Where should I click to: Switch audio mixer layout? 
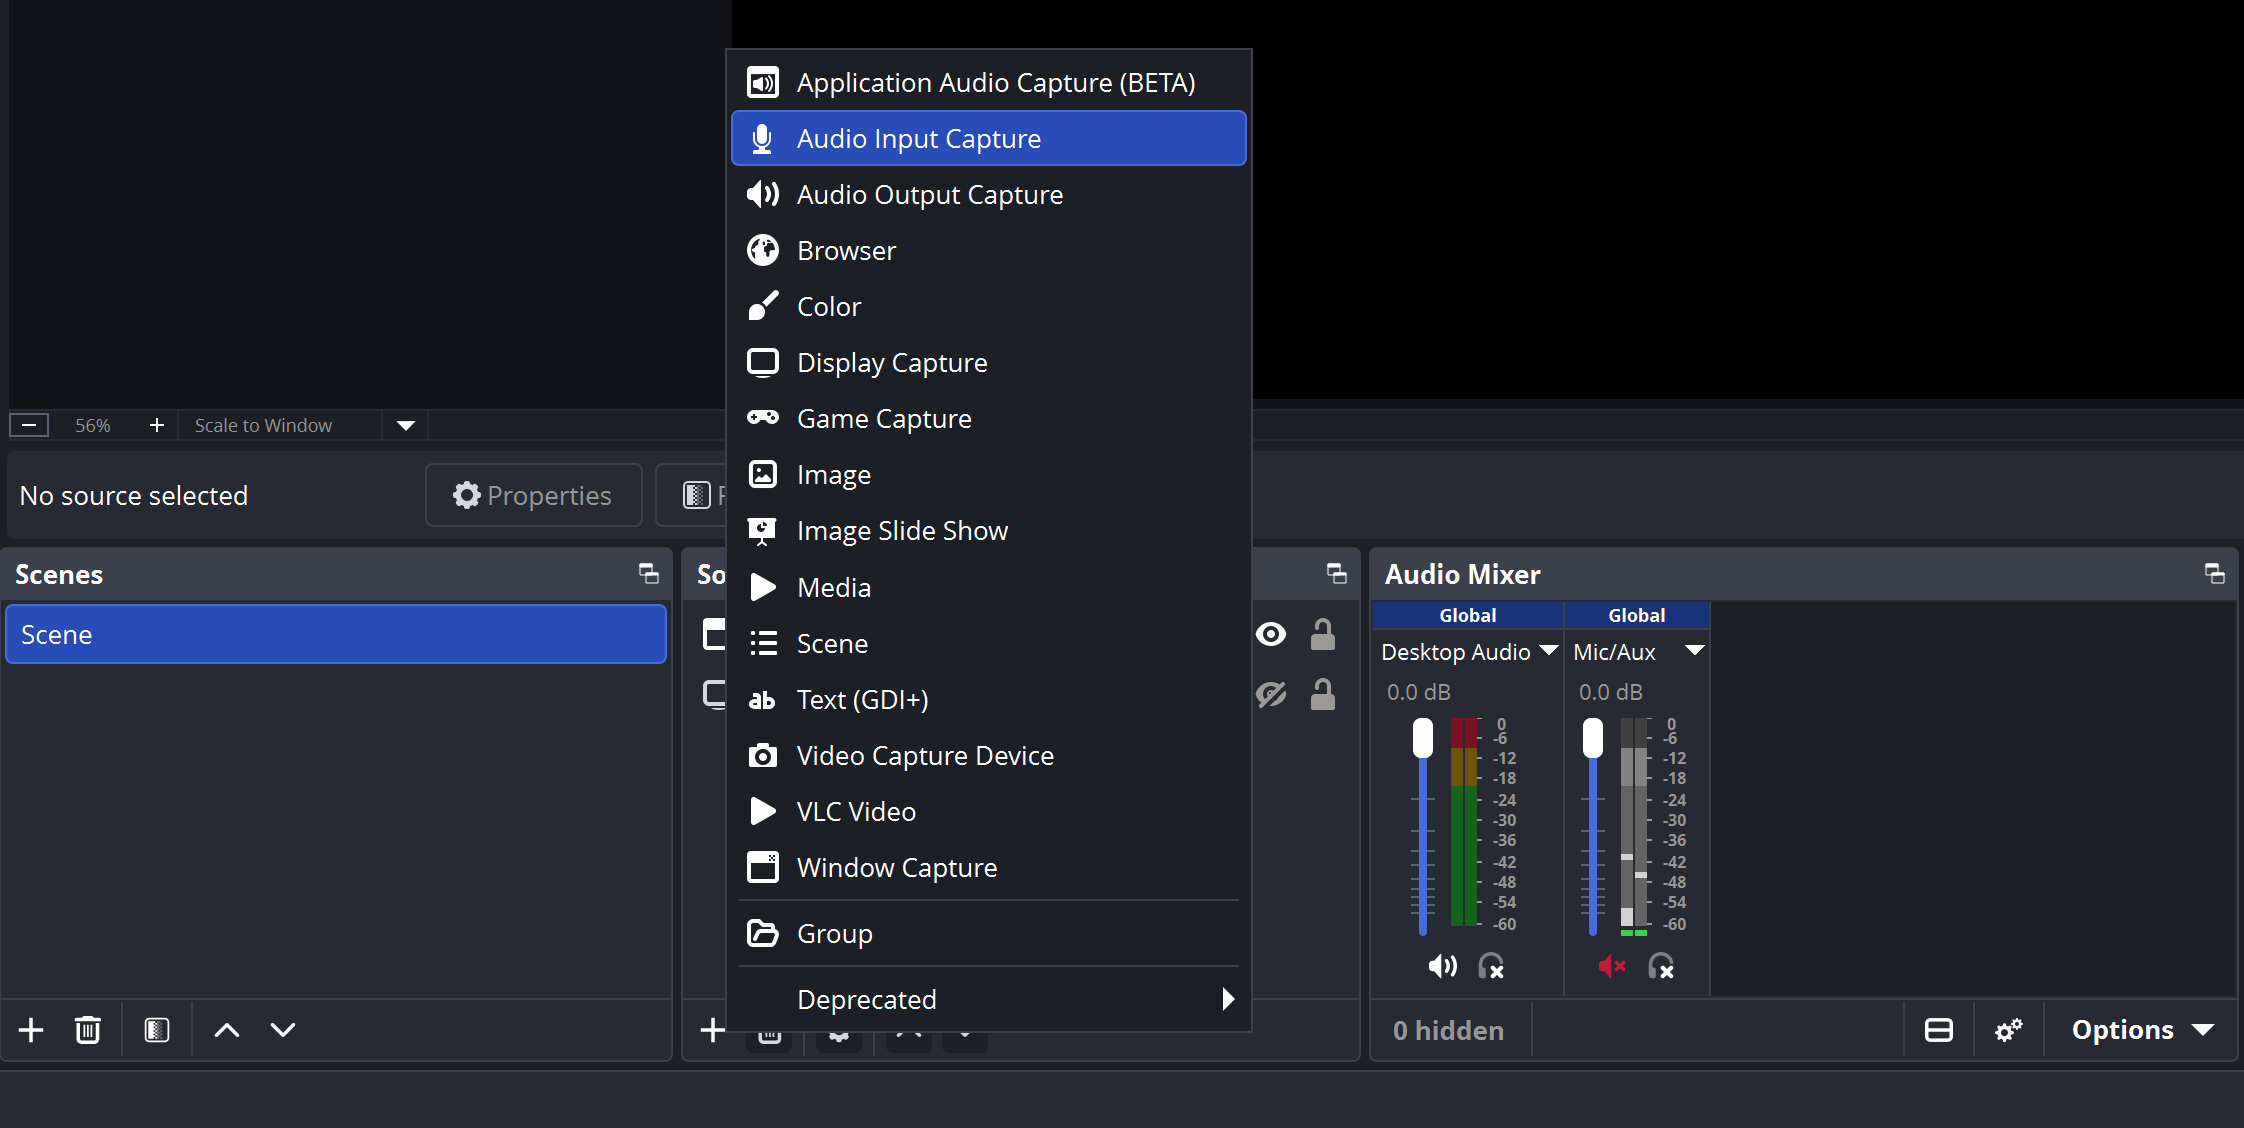1938,1030
